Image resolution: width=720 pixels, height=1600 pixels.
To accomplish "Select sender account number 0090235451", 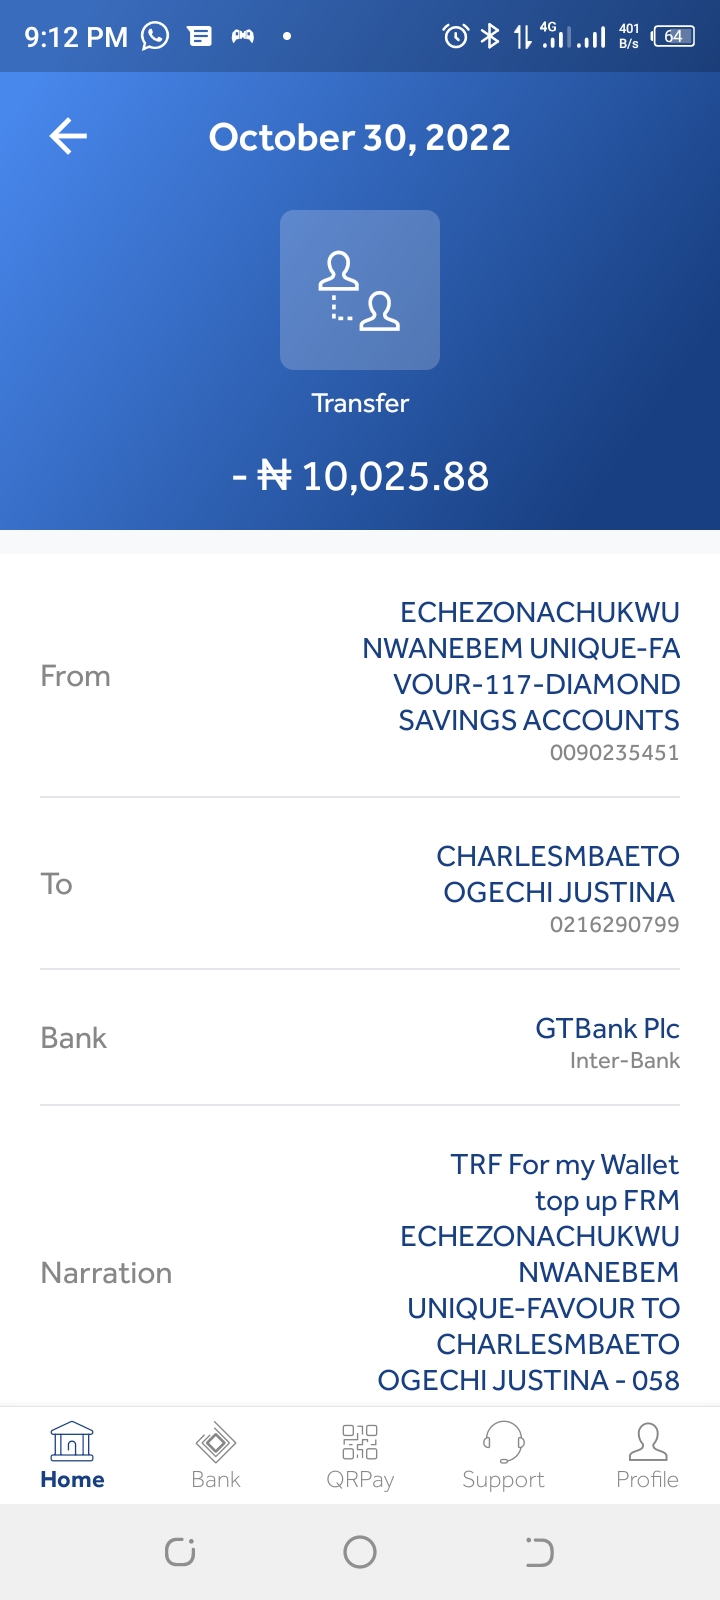I will [x=614, y=753].
